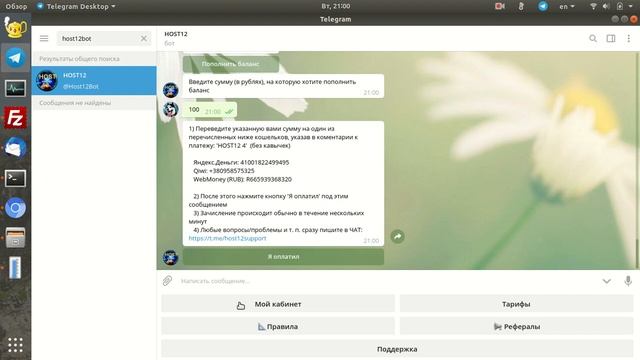Click the screen recording indicator in top bar
640x360 pixels.
click(500, 6)
